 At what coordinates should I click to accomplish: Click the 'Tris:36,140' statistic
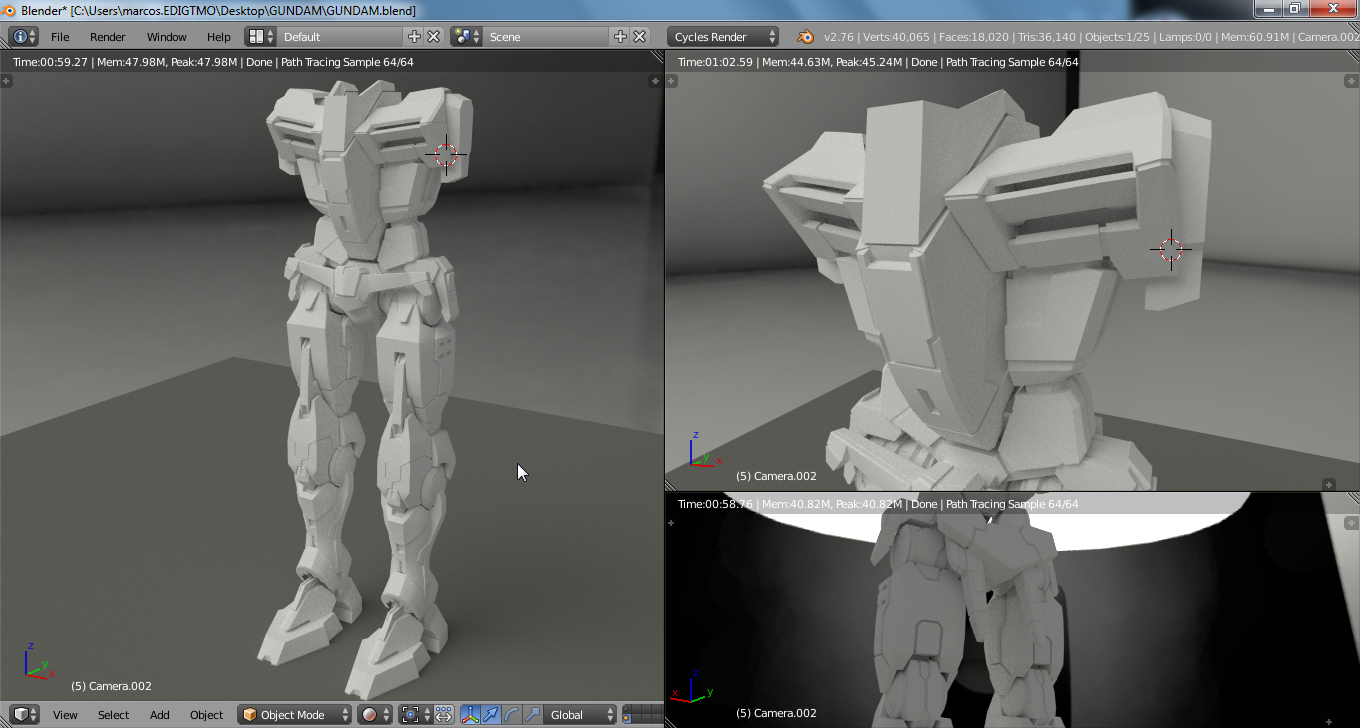coord(1046,37)
